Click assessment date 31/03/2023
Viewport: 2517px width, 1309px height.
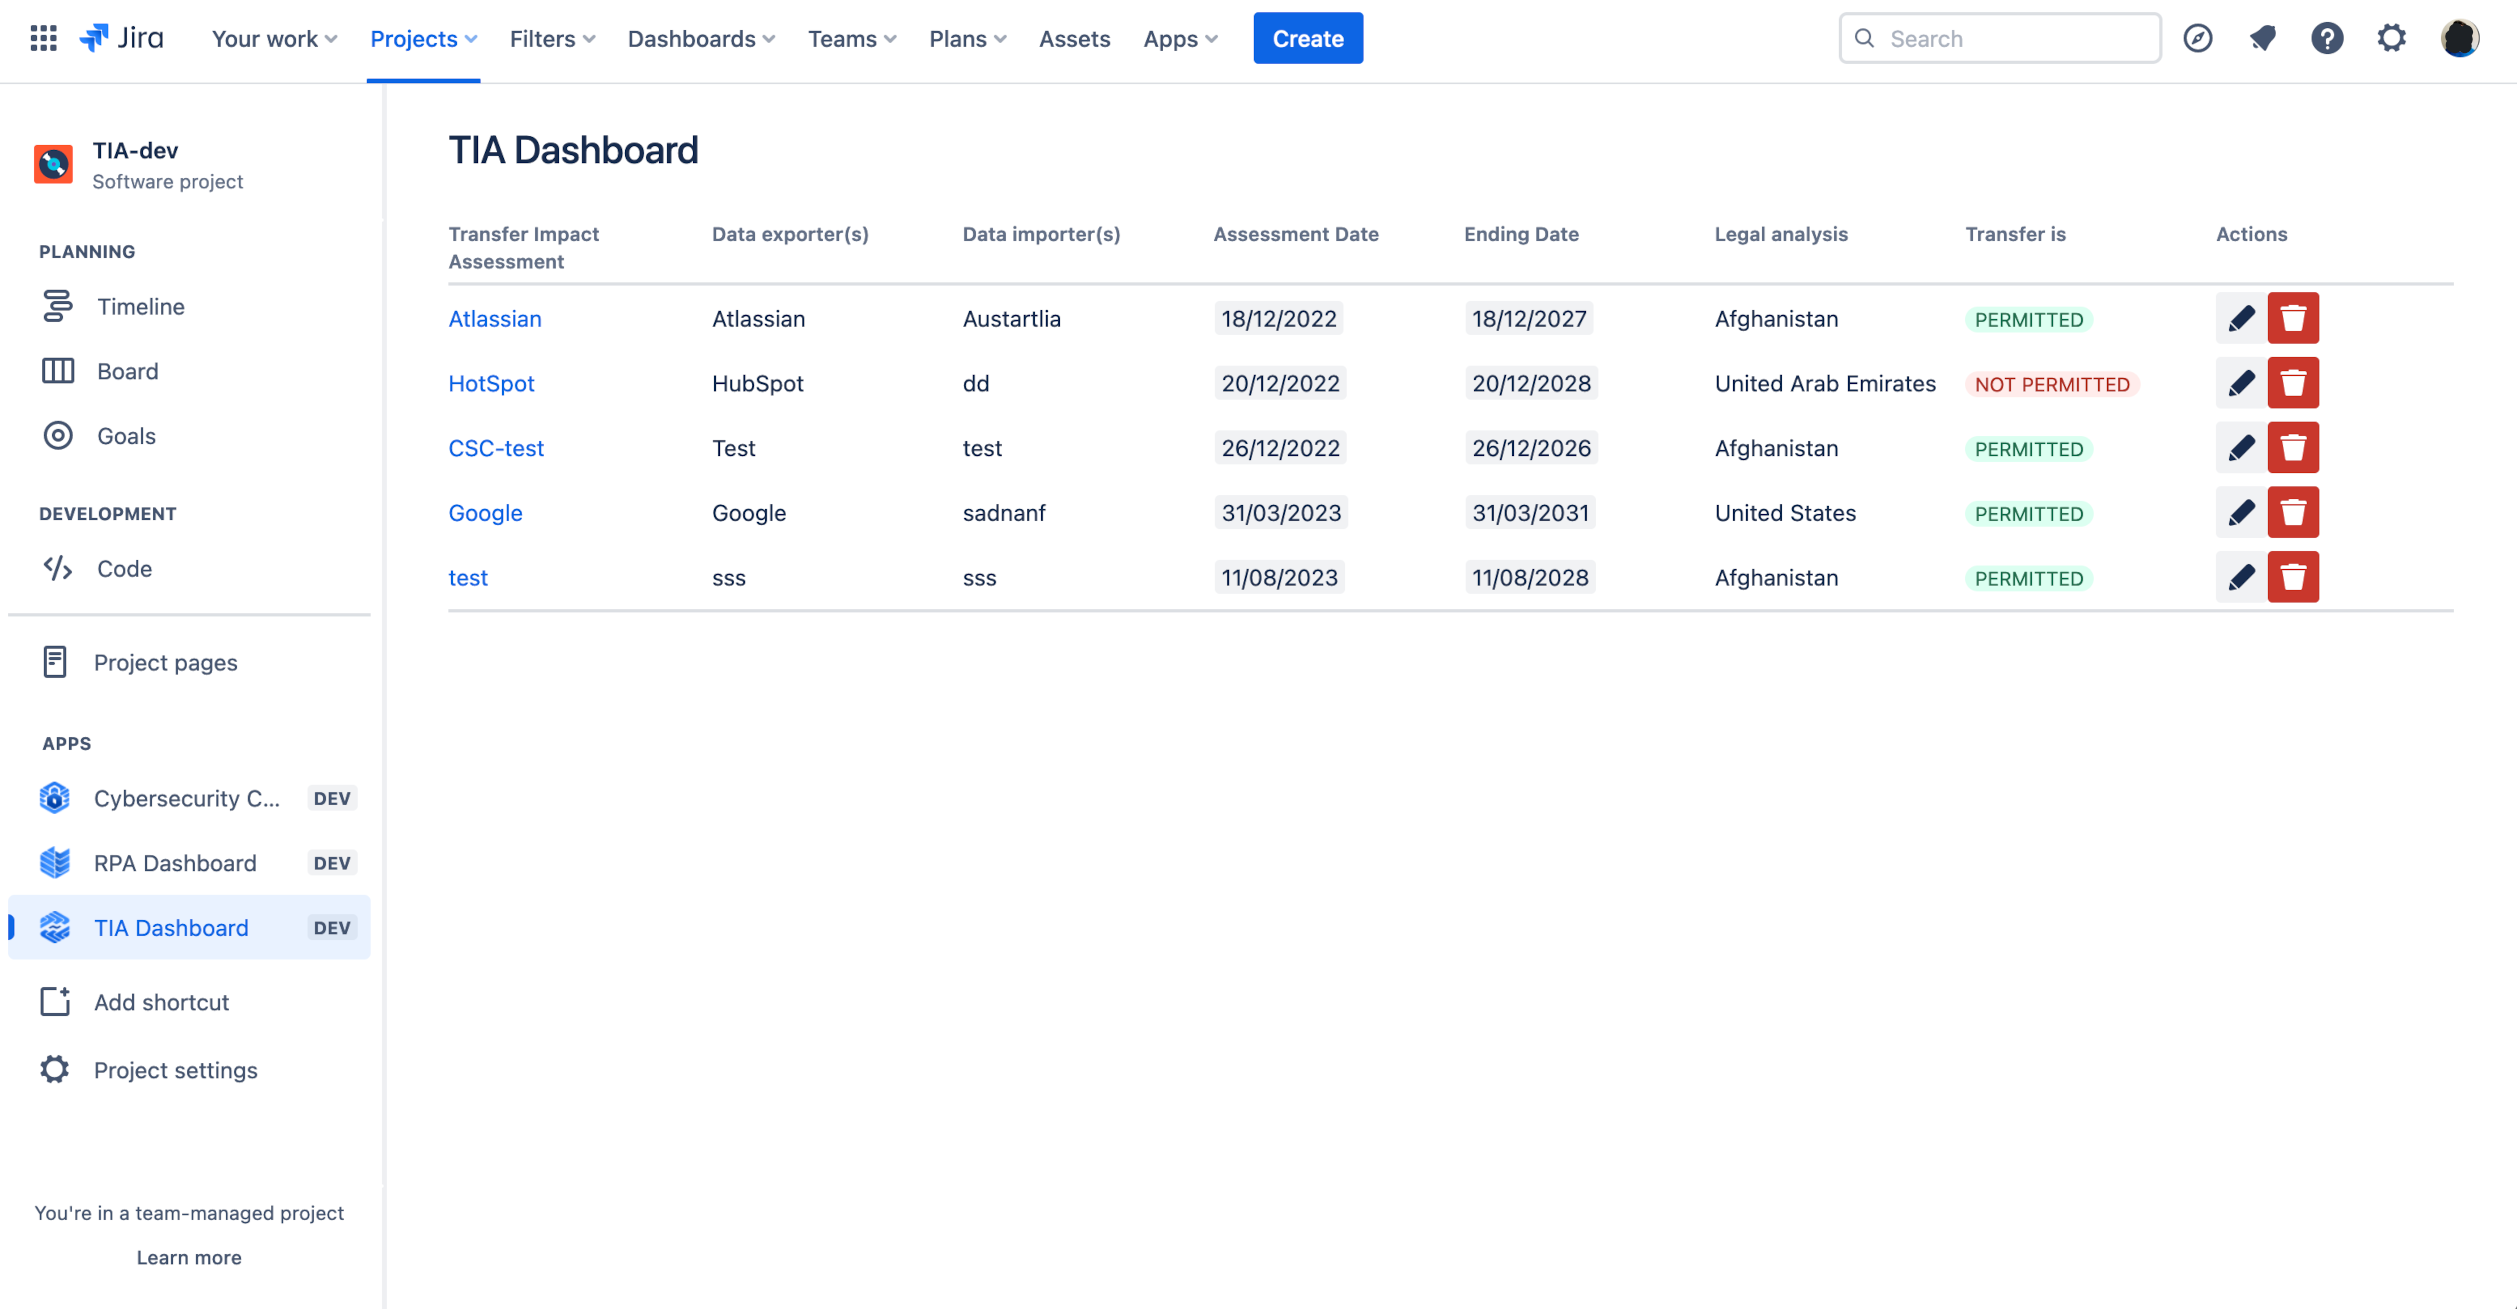1281,512
